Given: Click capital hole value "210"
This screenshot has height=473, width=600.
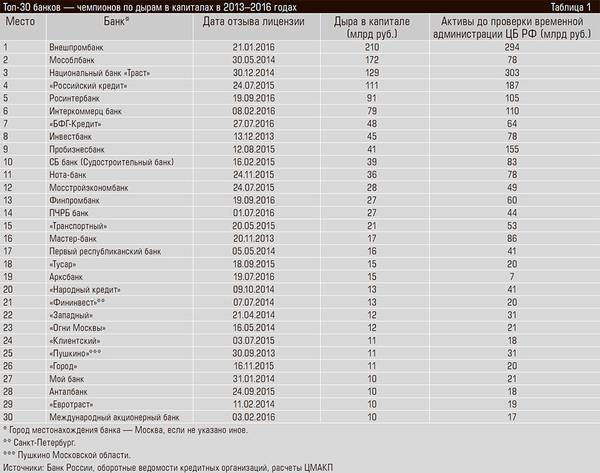Looking at the screenshot, I should [x=372, y=47].
